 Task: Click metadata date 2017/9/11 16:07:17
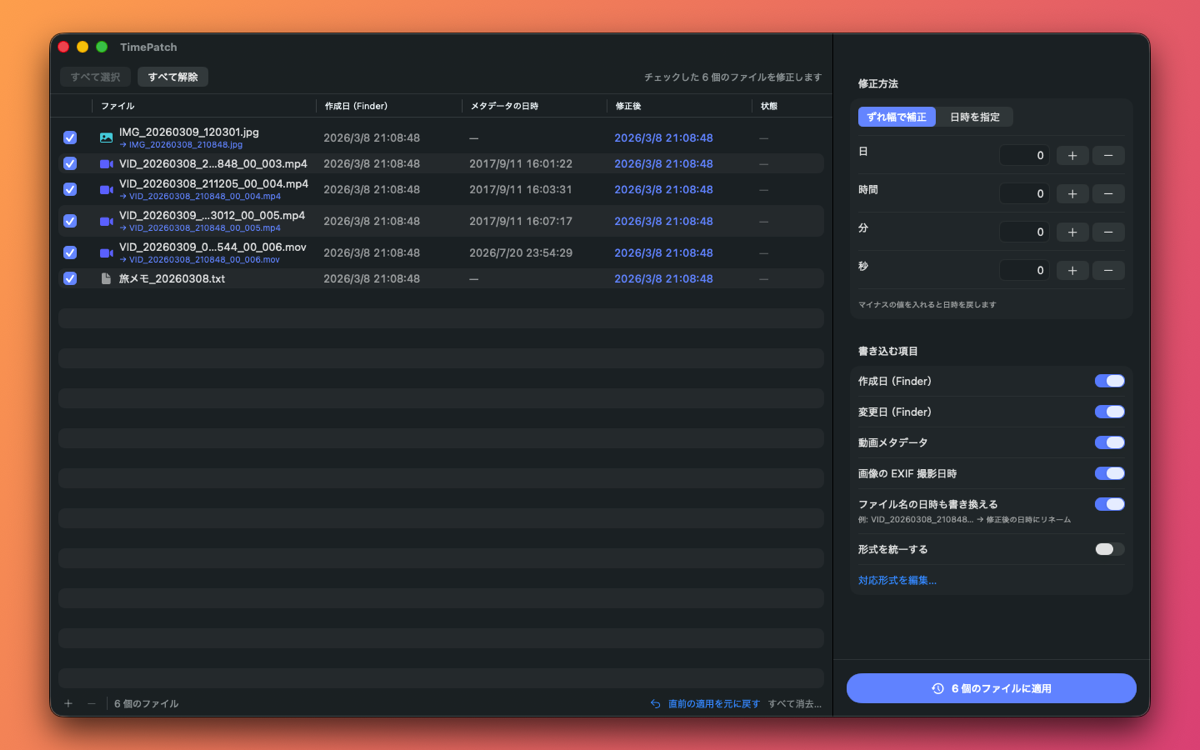tap(521, 221)
